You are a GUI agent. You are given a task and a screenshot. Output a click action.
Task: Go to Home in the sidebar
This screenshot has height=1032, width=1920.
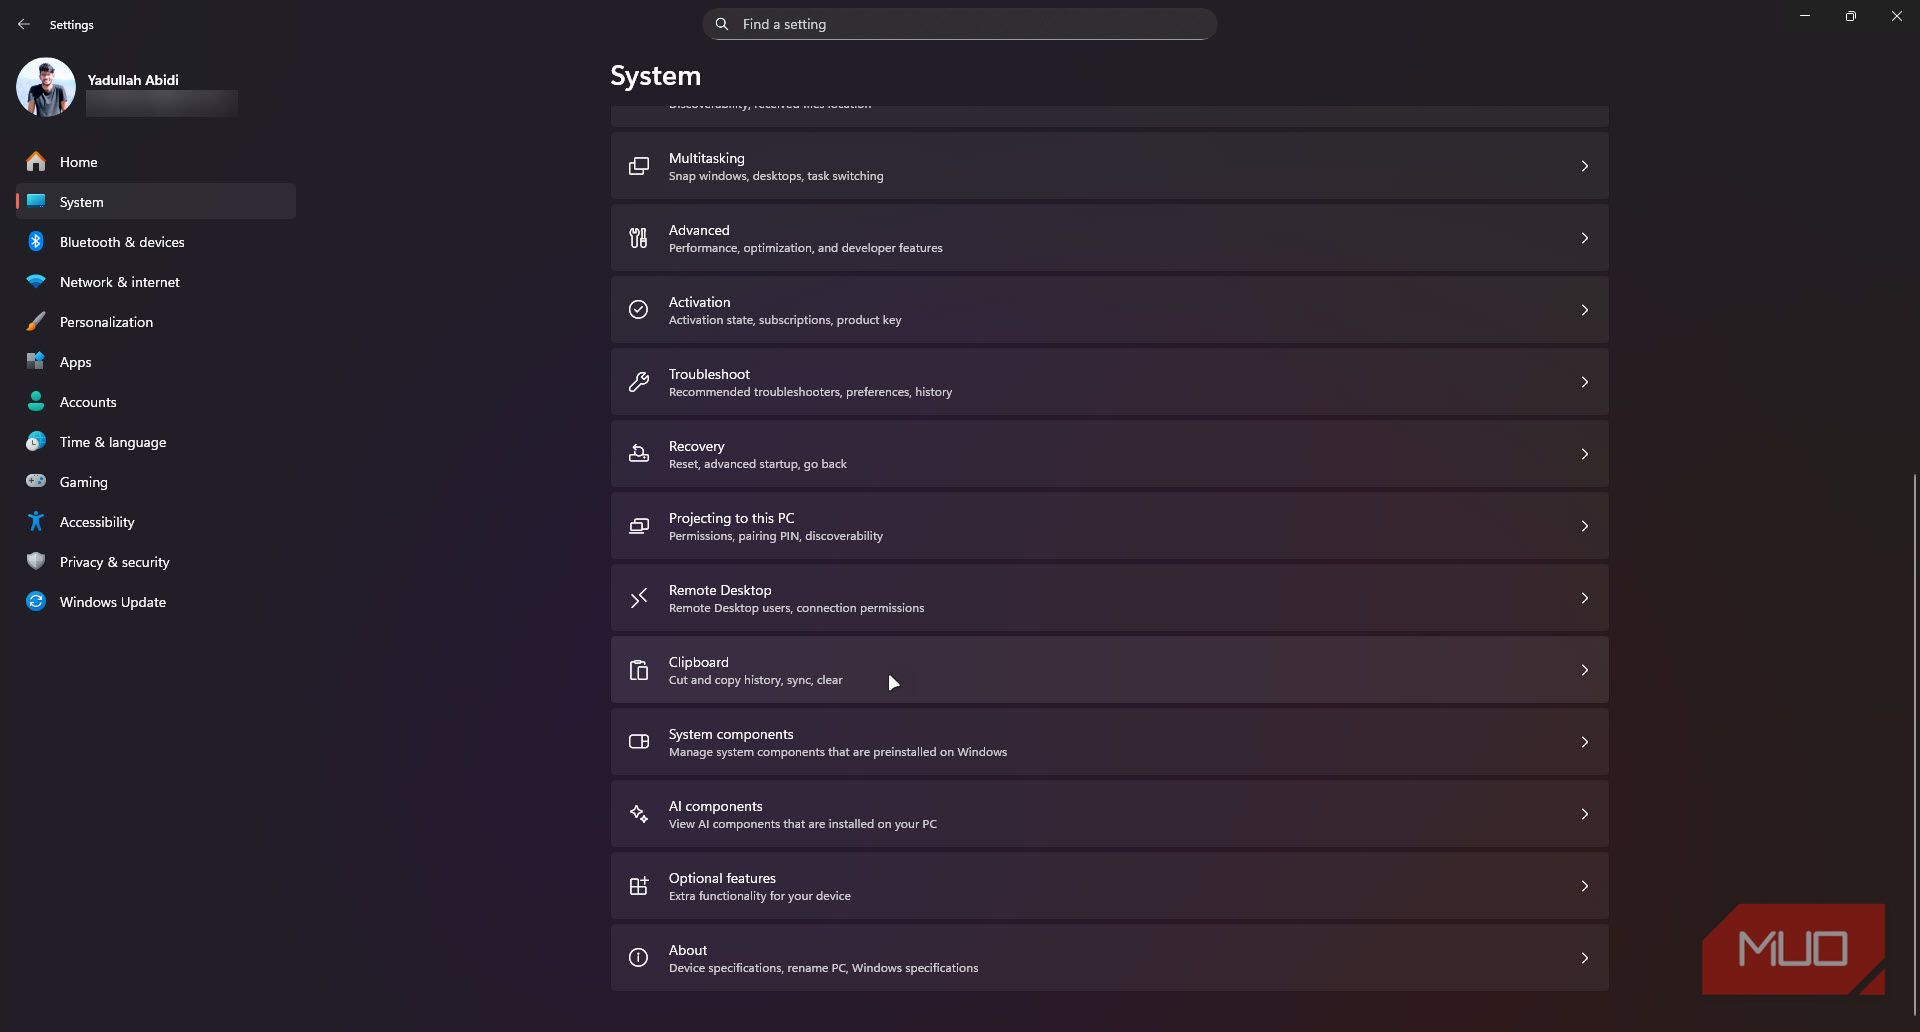pos(156,161)
